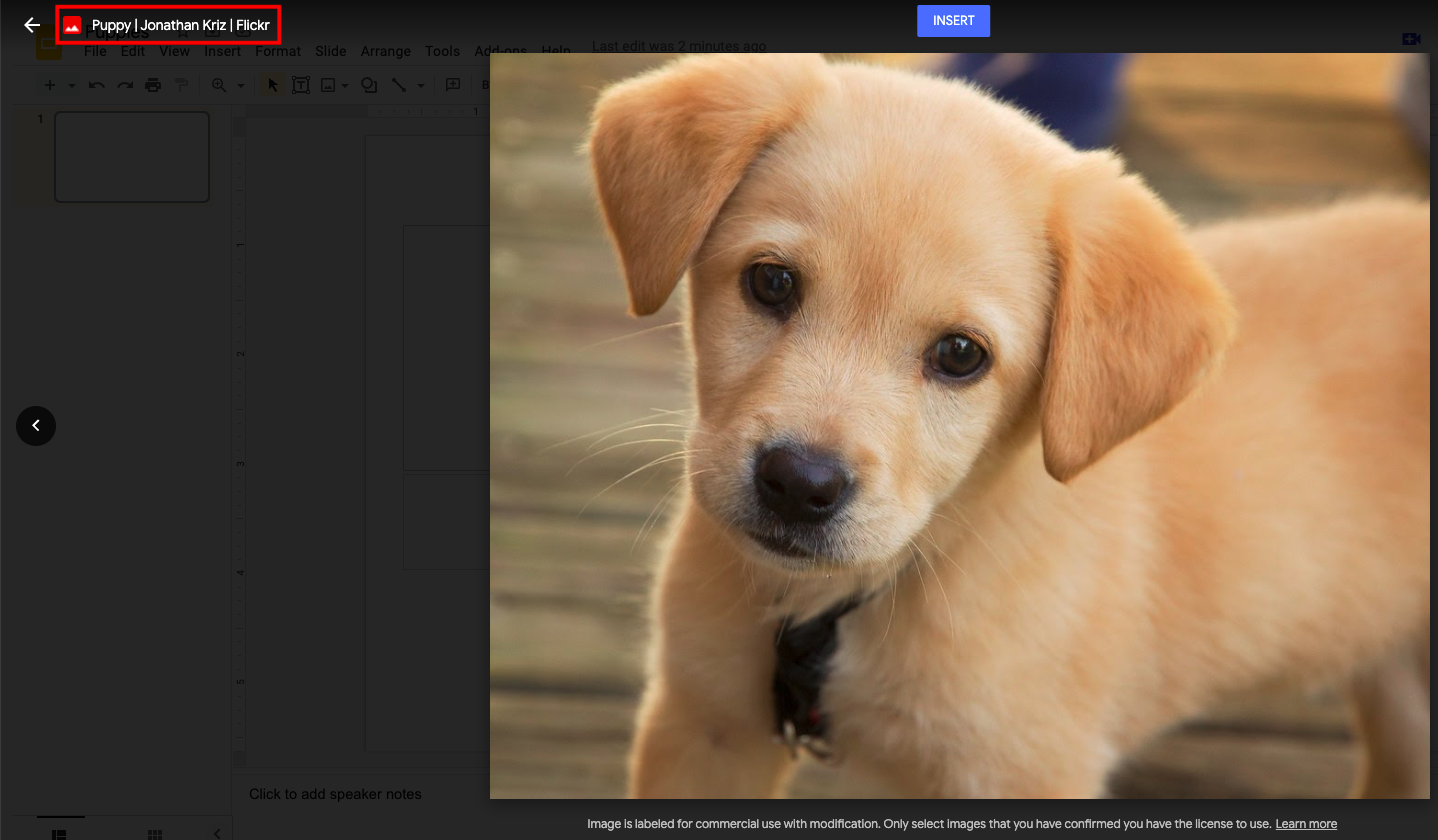Redo the last action

125,85
